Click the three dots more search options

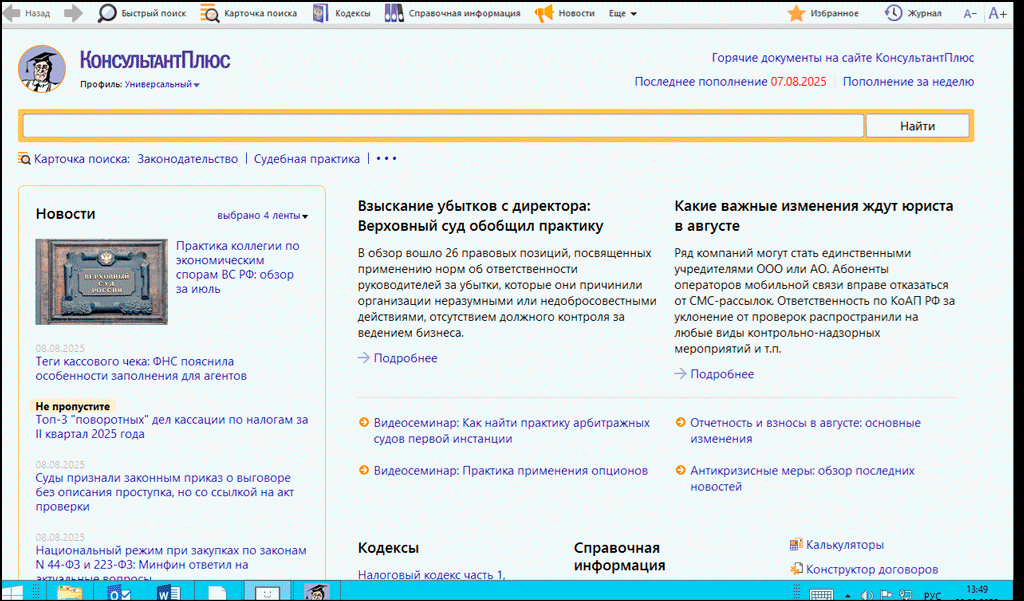tap(386, 159)
